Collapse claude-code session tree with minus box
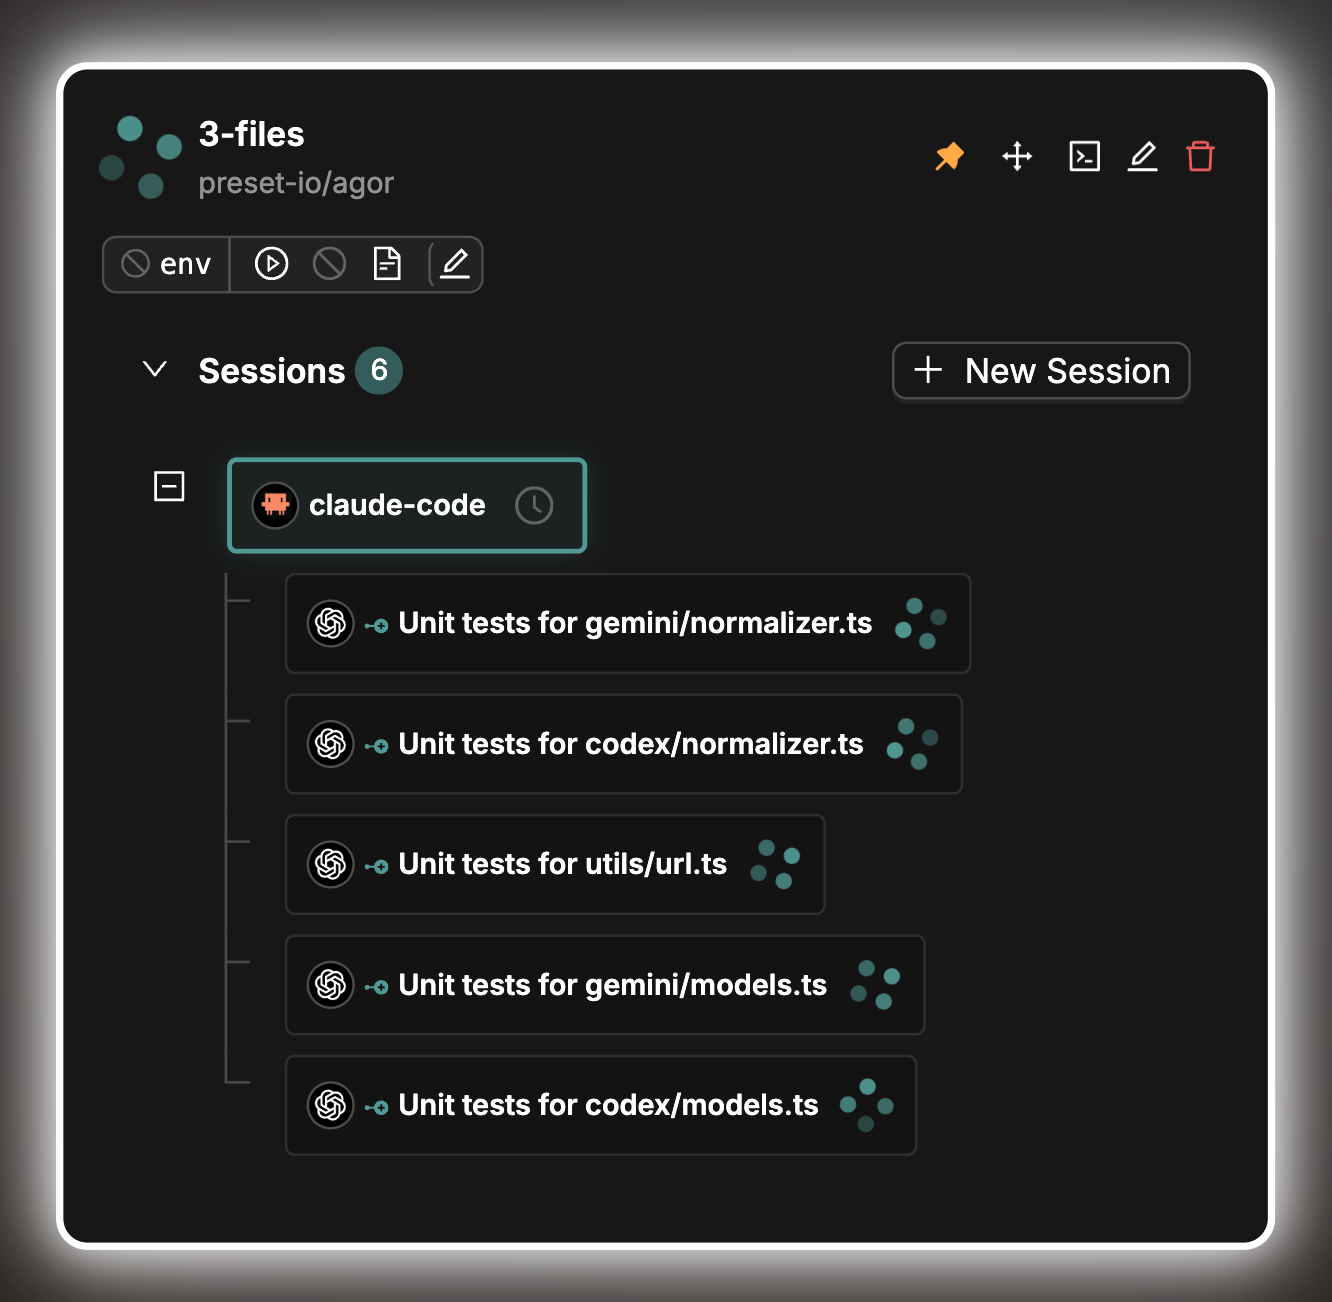Image resolution: width=1332 pixels, height=1302 pixels. click(169, 486)
